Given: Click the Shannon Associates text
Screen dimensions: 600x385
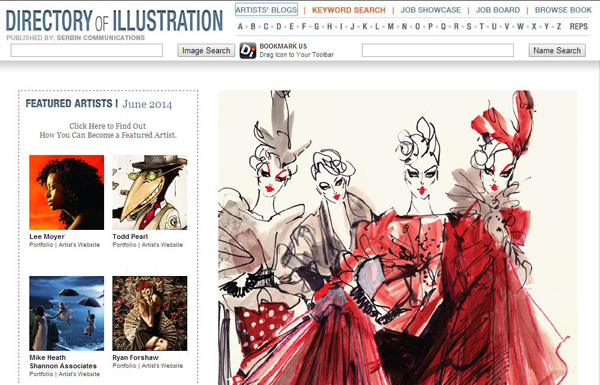Looking at the screenshot, I should (x=63, y=366).
